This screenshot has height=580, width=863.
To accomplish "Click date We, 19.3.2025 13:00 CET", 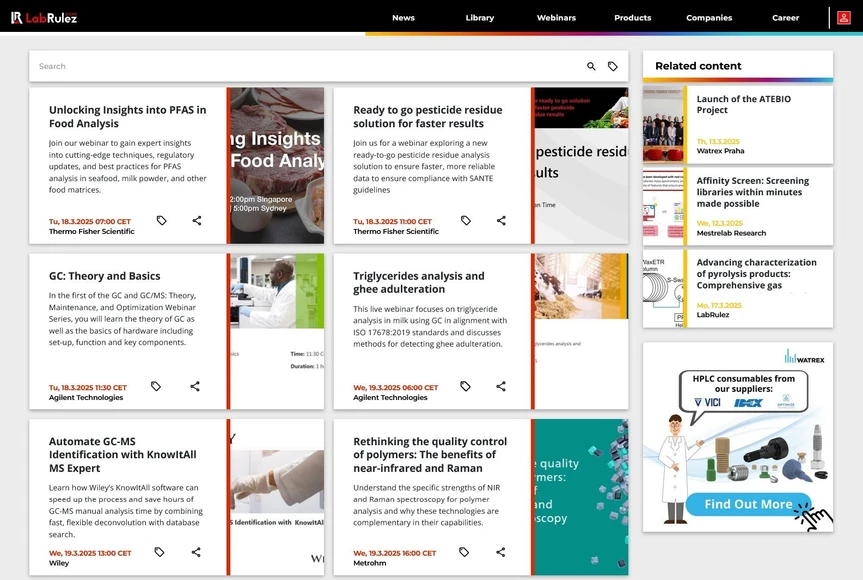I will (90, 553).
